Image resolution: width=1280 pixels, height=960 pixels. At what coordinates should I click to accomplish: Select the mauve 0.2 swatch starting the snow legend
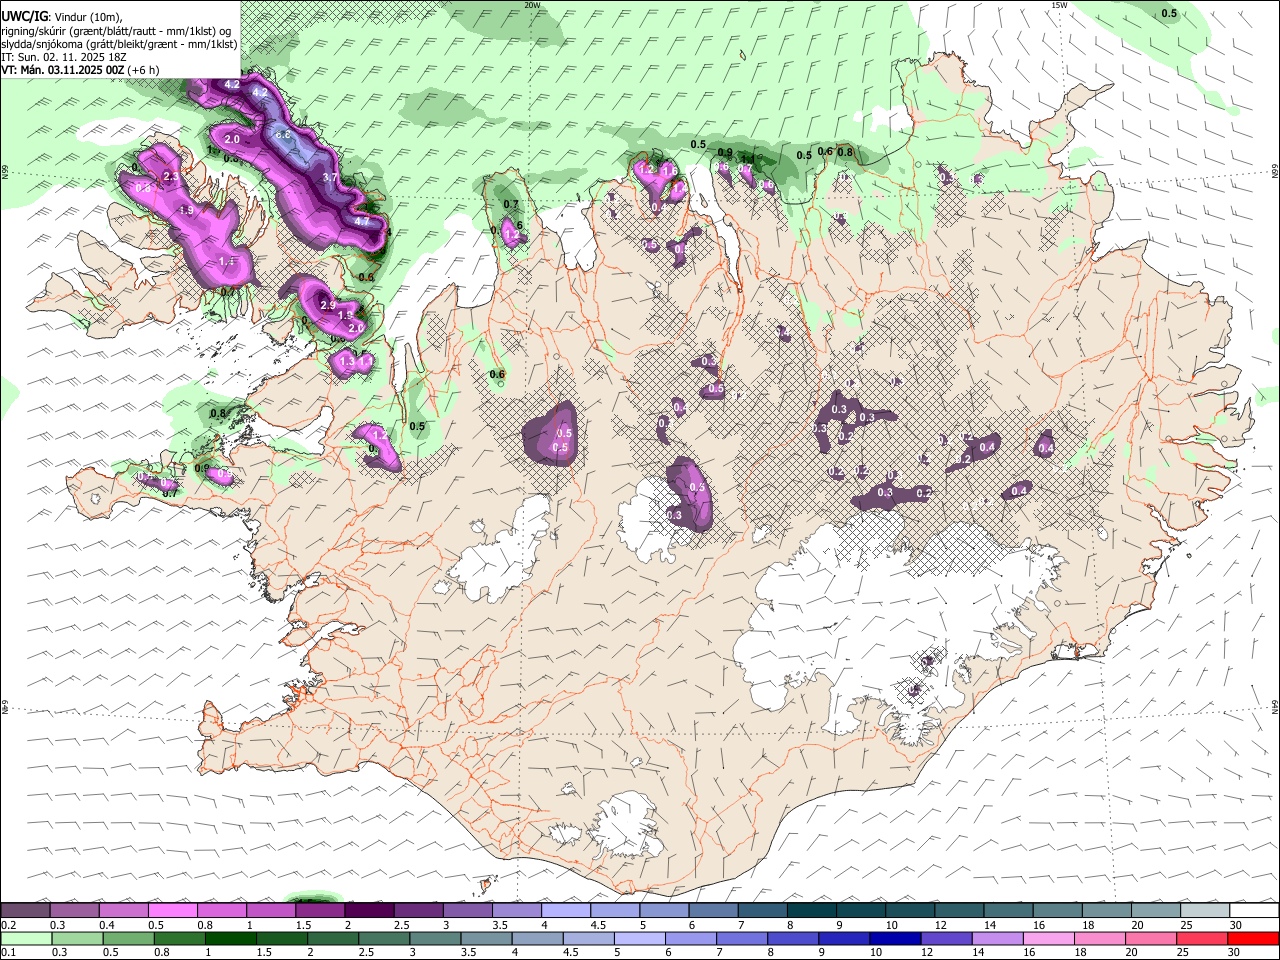point(26,911)
